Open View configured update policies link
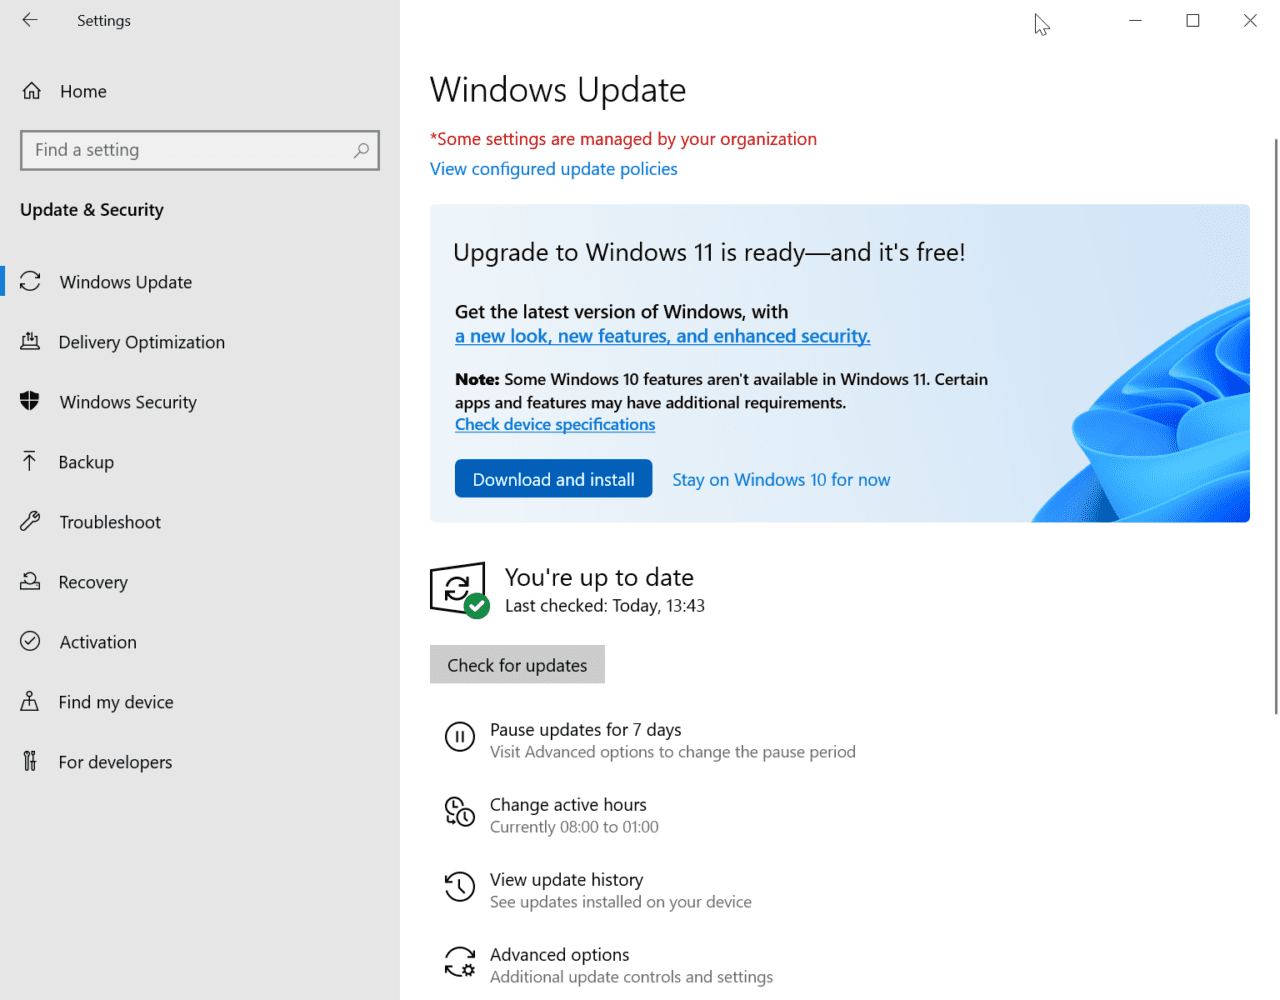 tap(554, 169)
